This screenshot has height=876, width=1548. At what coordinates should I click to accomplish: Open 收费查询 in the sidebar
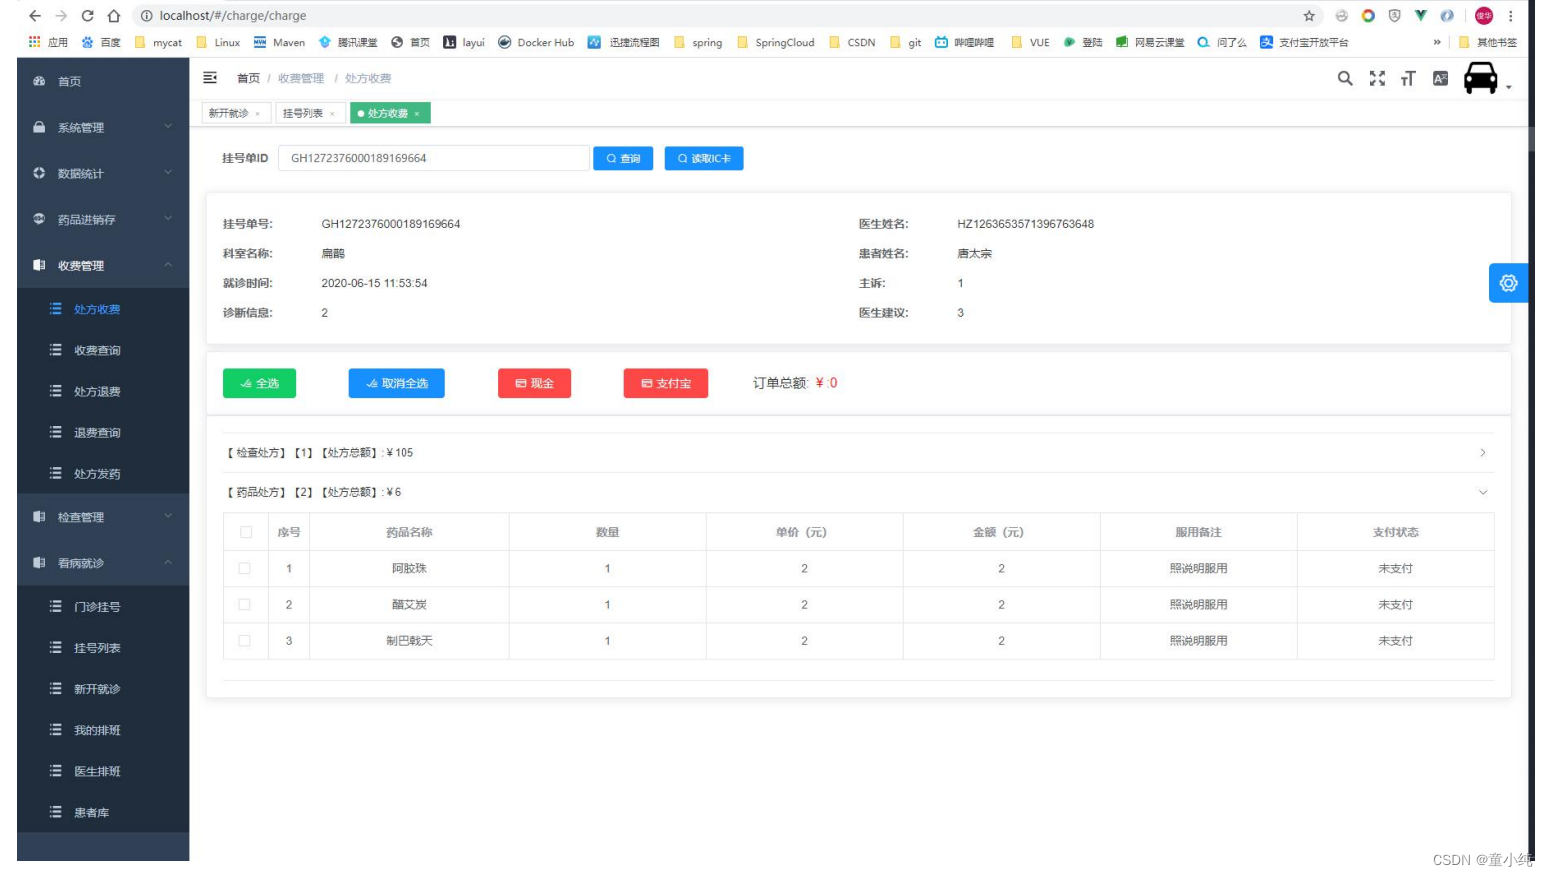tap(103, 350)
